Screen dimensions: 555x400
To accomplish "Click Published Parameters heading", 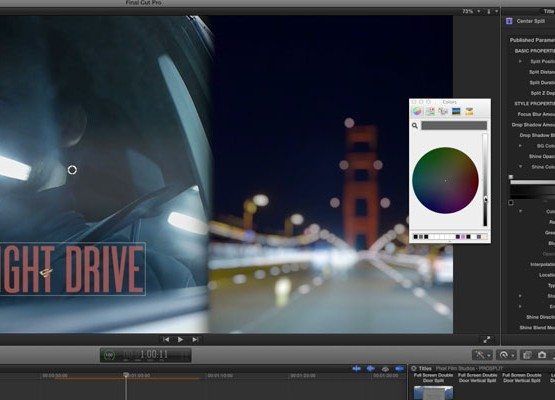I will tap(532, 40).
